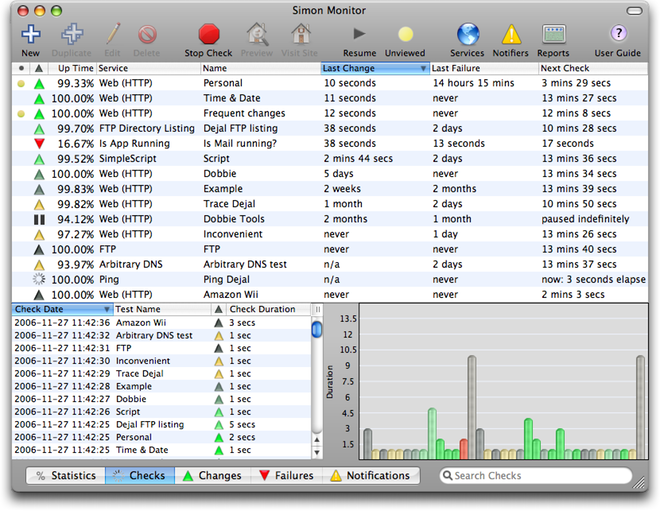Select the Example test row
Viewport: 660px width, 511px height.
click(330, 189)
